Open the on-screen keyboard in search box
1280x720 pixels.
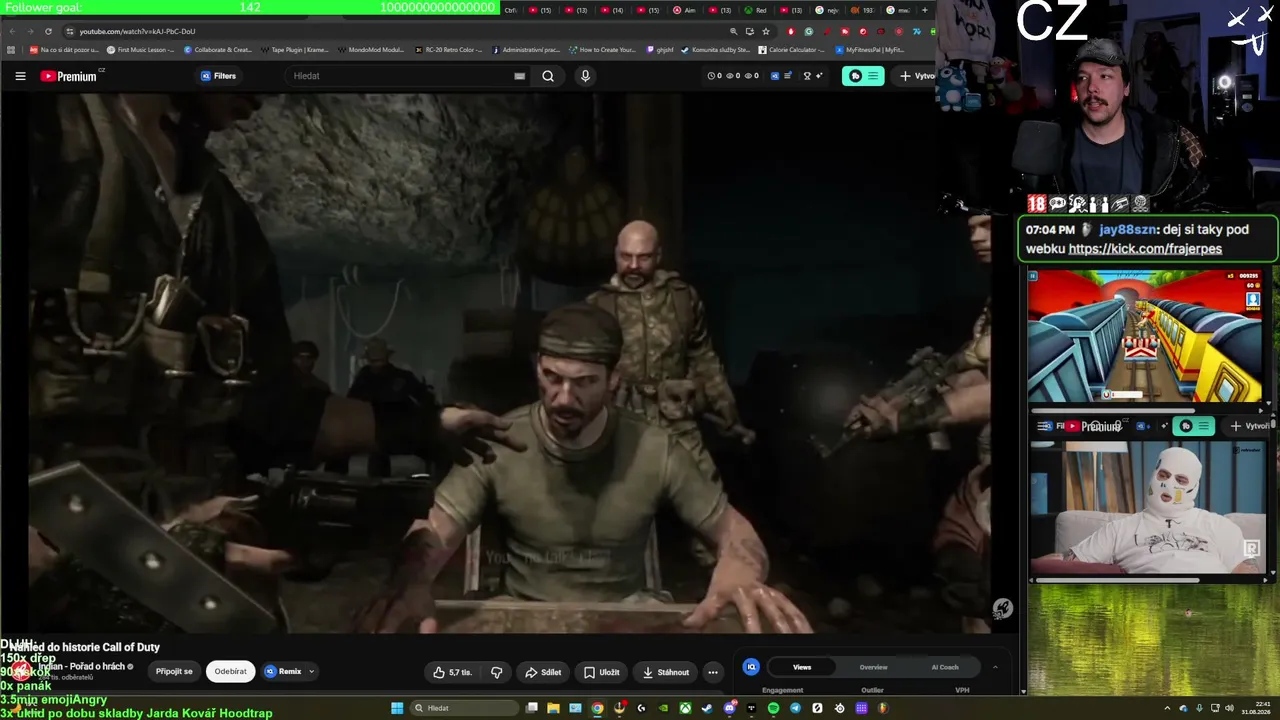pyautogui.click(x=519, y=76)
